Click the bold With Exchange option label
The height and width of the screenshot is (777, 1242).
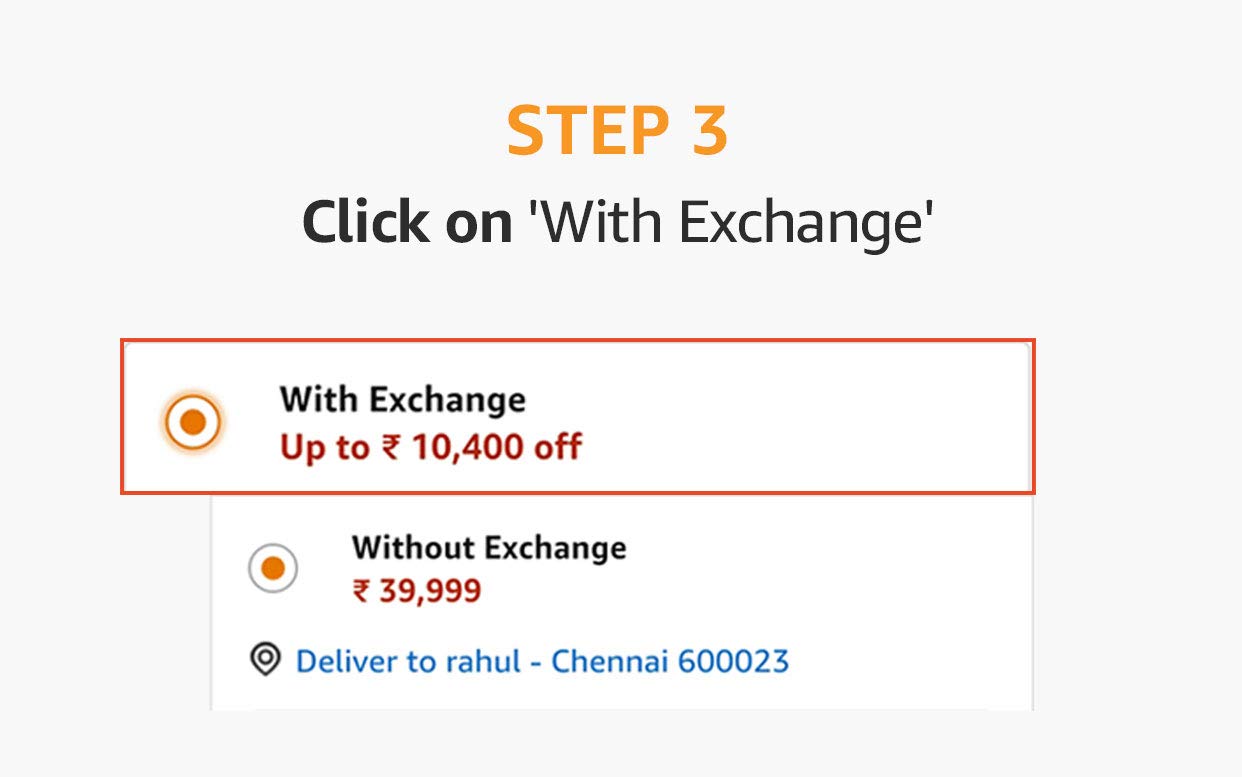coord(402,400)
